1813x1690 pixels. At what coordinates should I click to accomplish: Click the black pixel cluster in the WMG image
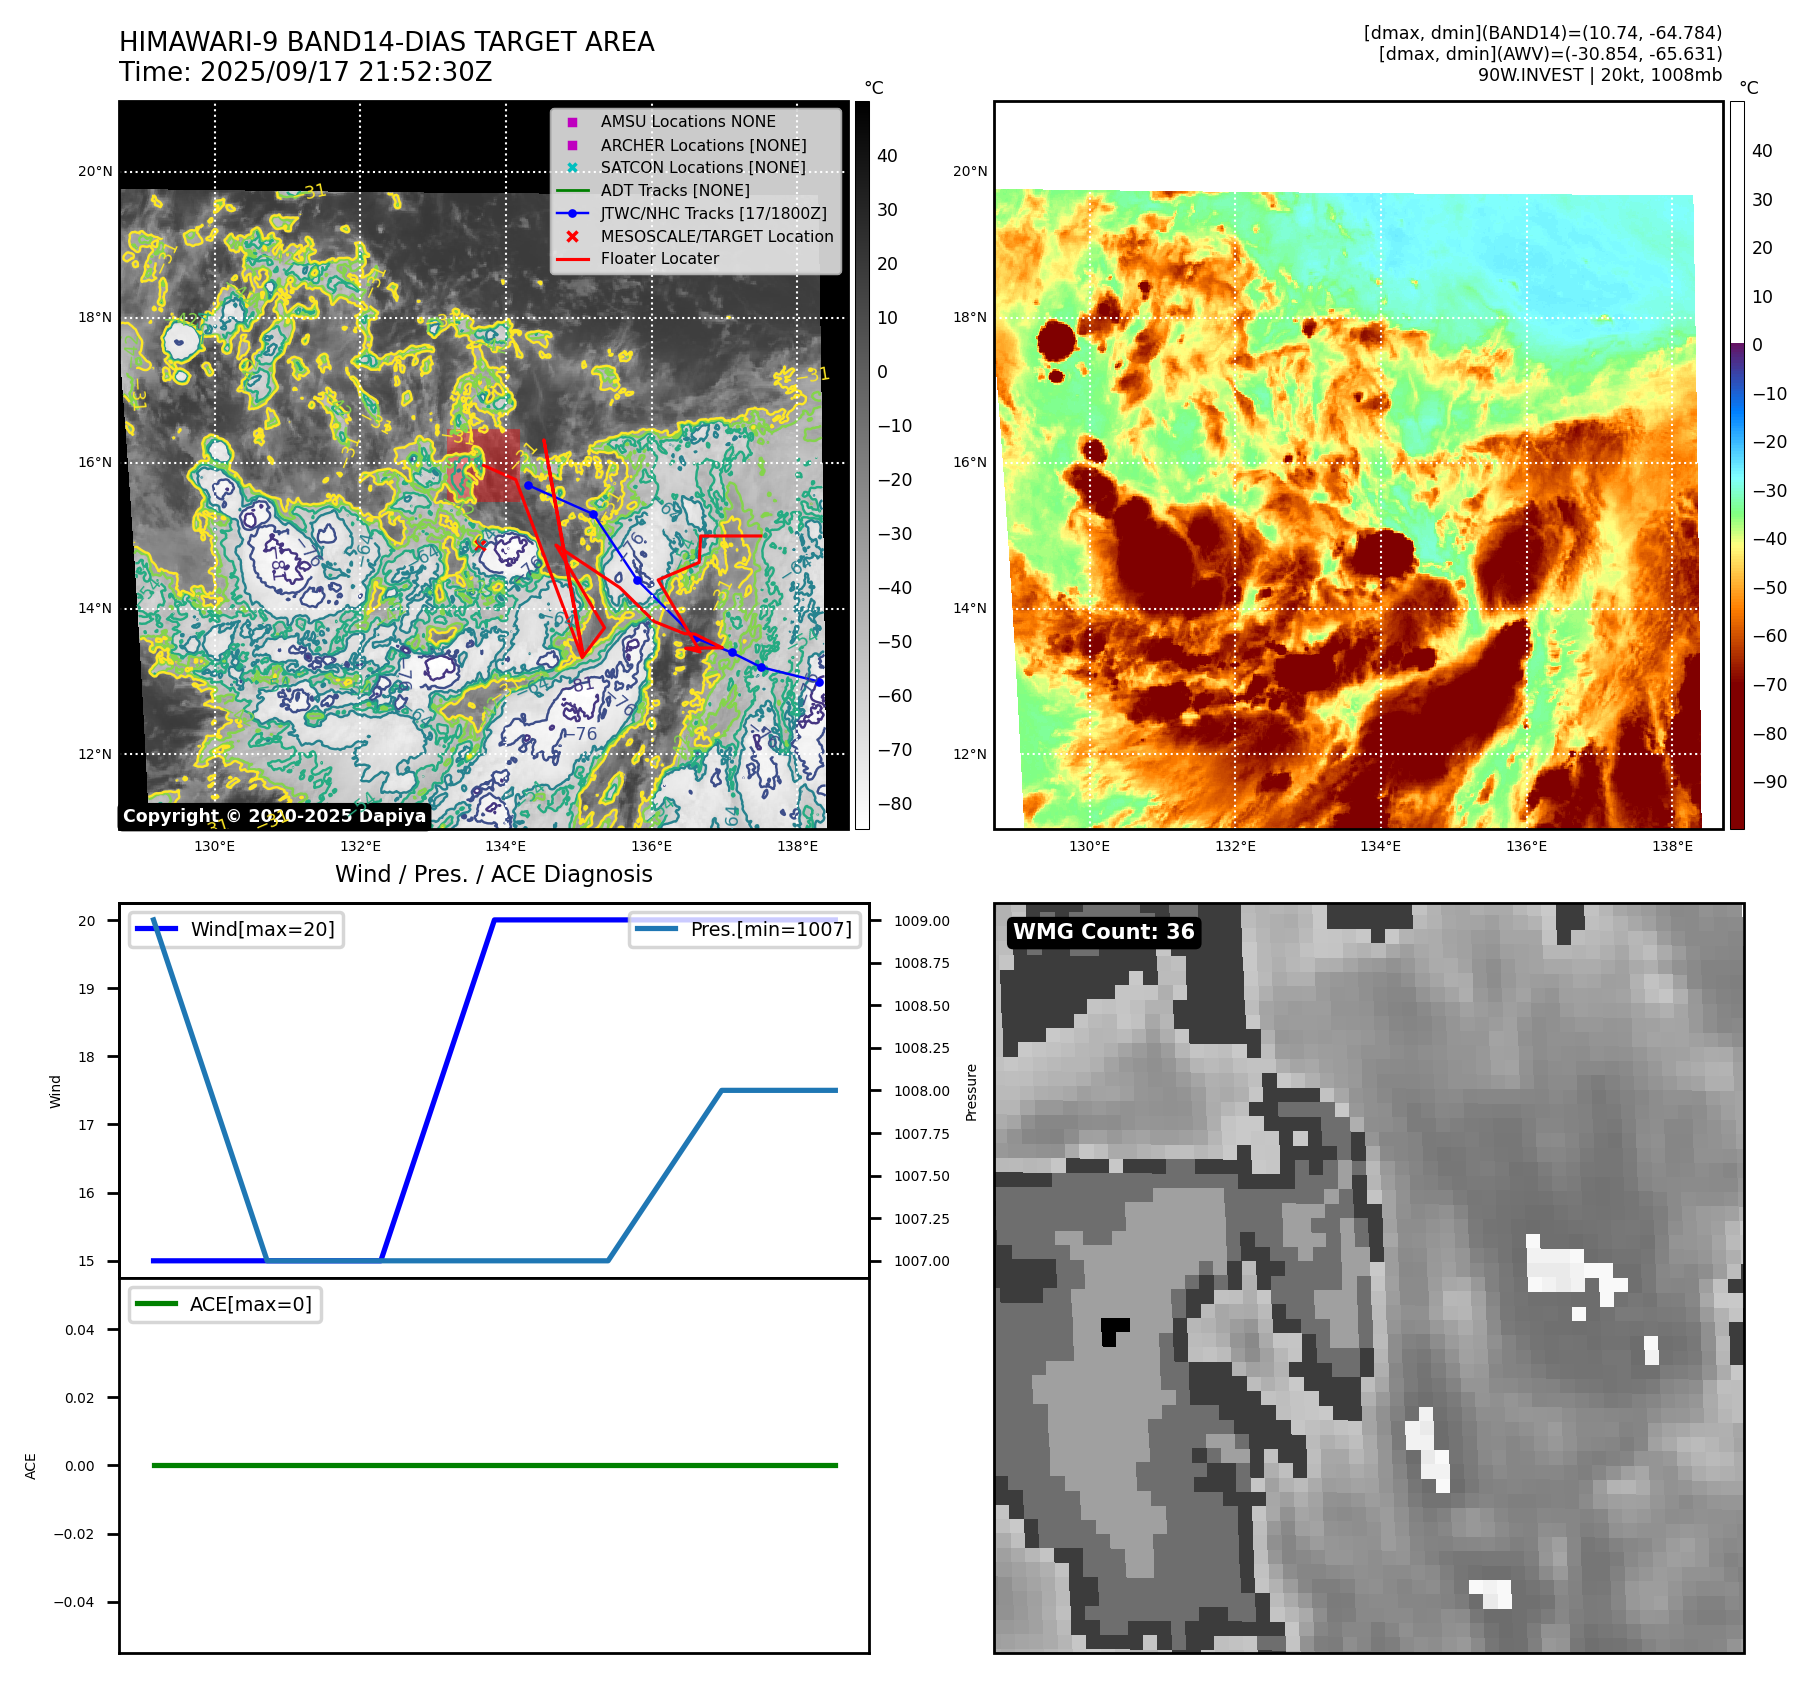tap(1113, 1331)
